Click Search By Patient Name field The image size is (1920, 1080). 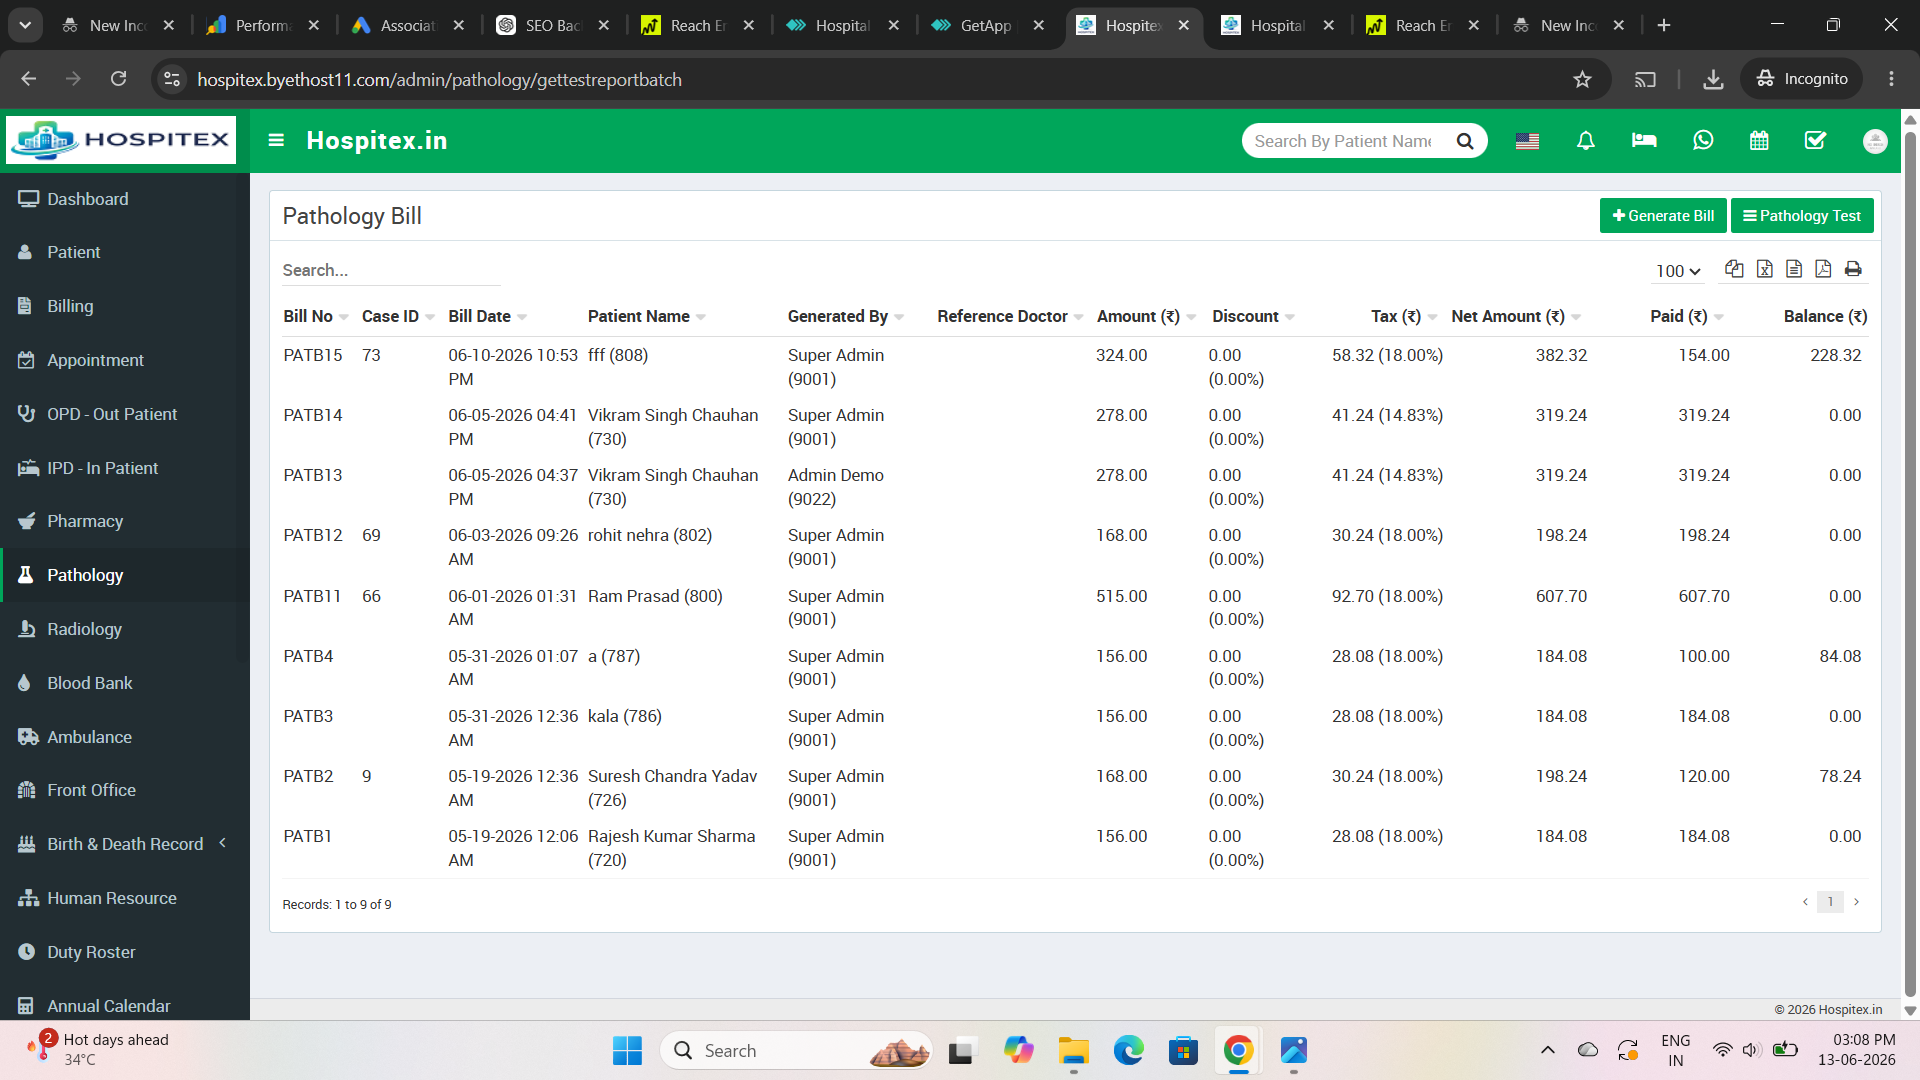point(1343,141)
